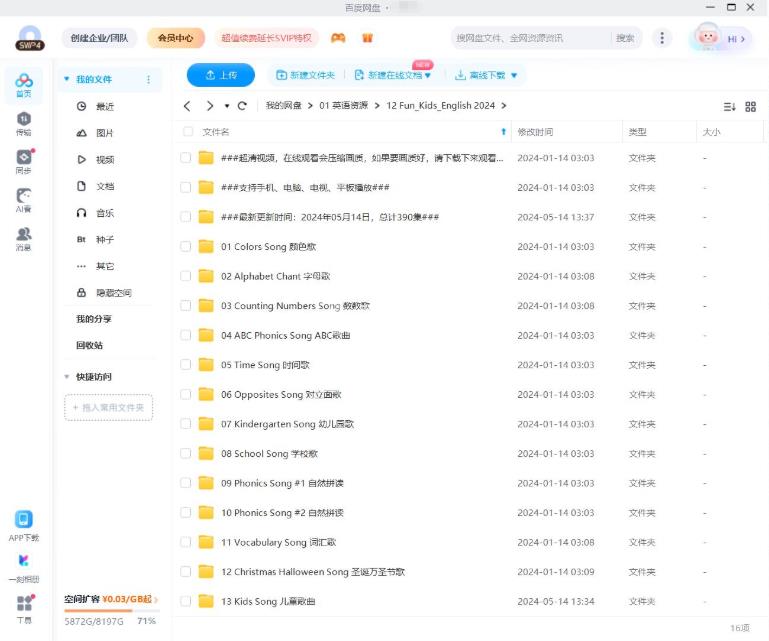The image size is (769, 641).
Task: Check the box for 04 ABC Phonics Song
Action: pos(185,335)
